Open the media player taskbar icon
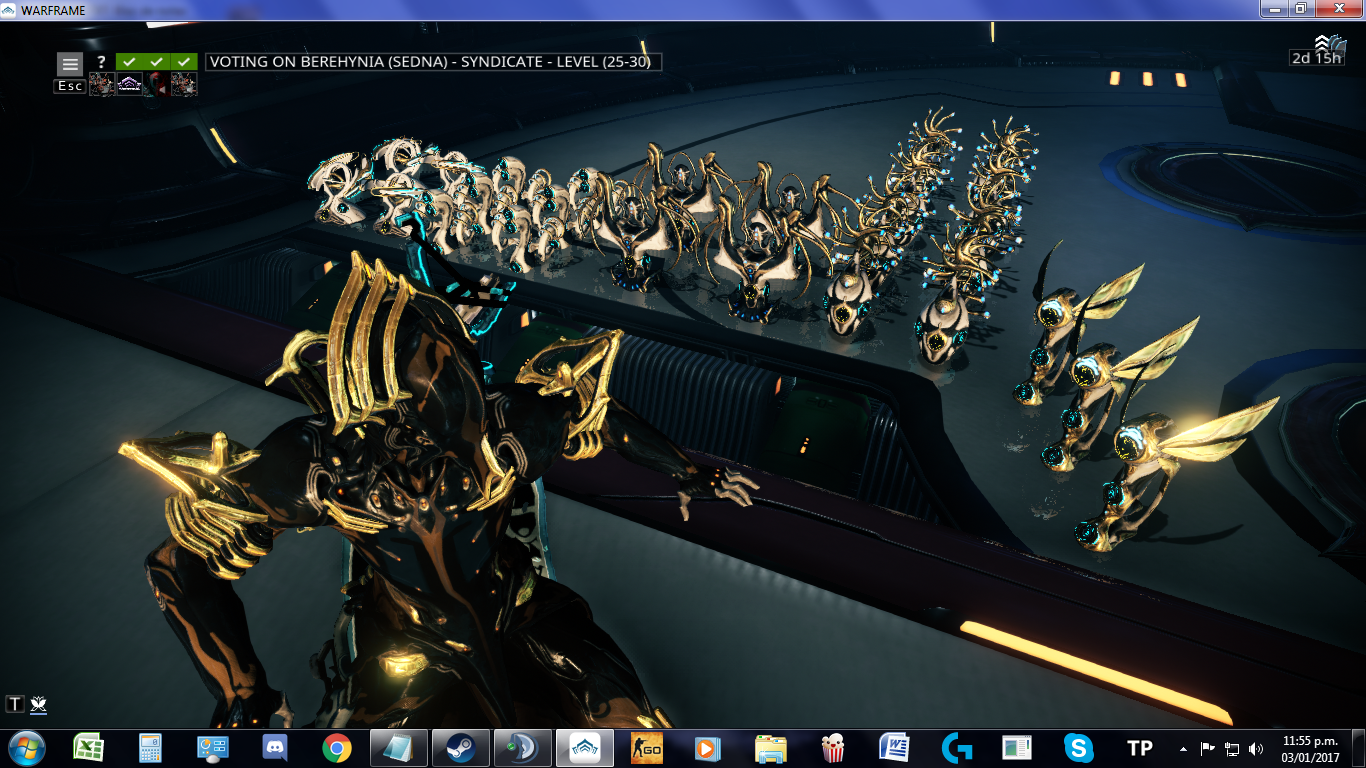The width and height of the screenshot is (1366, 768). click(708, 747)
